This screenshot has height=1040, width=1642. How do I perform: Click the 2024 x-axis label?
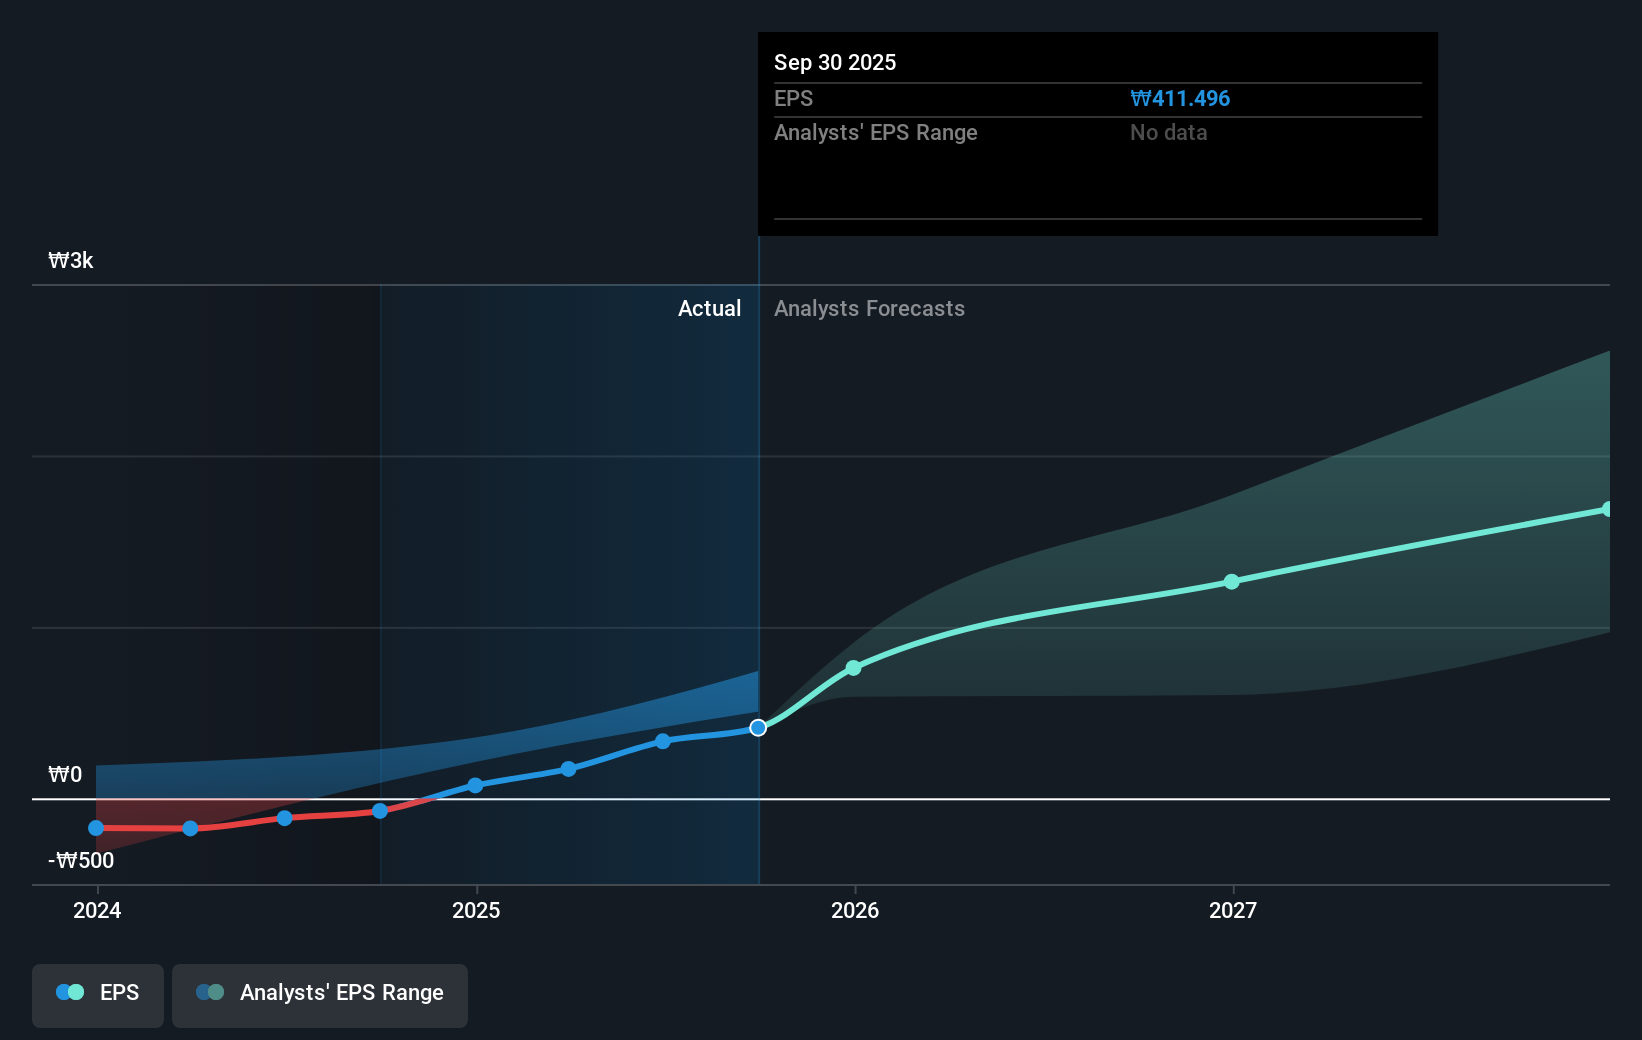pos(97,910)
